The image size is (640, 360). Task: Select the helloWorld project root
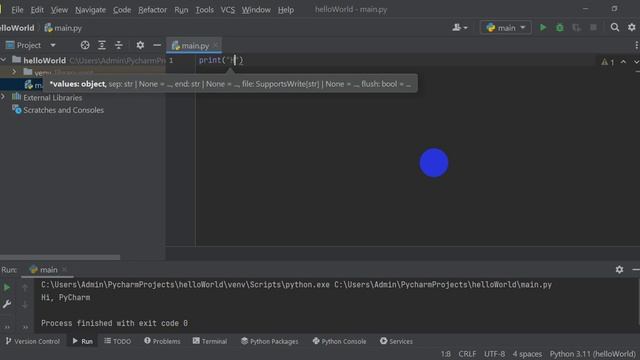click(x=44, y=60)
